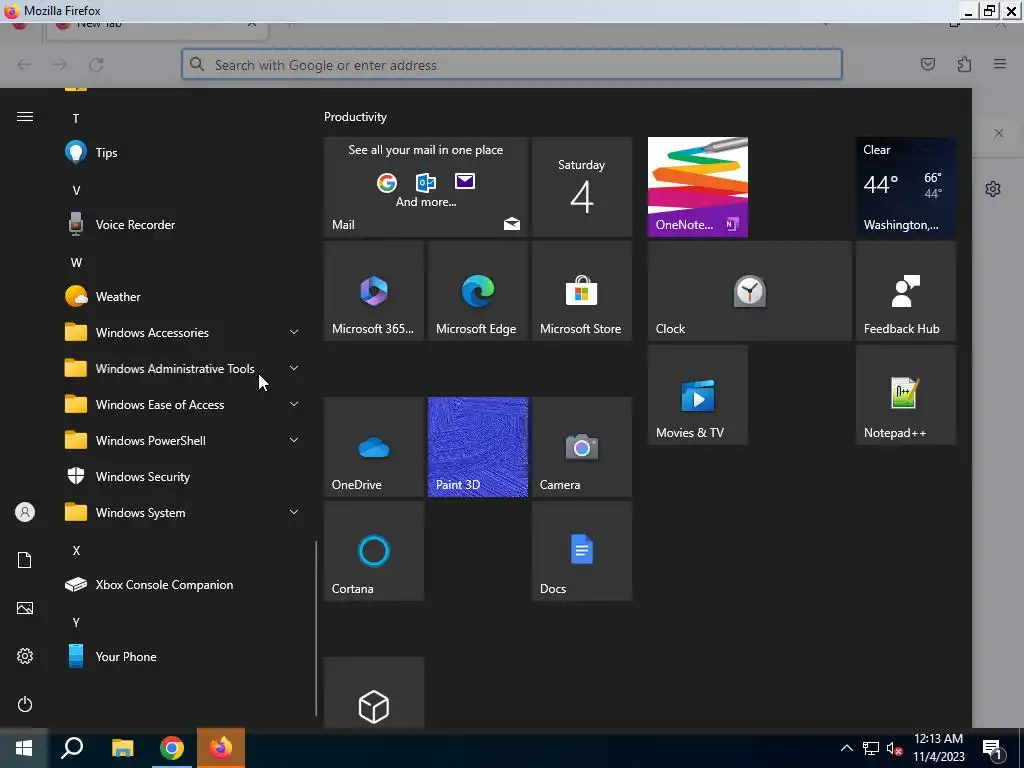
Task: Open the Camera tile
Action: coord(582,447)
